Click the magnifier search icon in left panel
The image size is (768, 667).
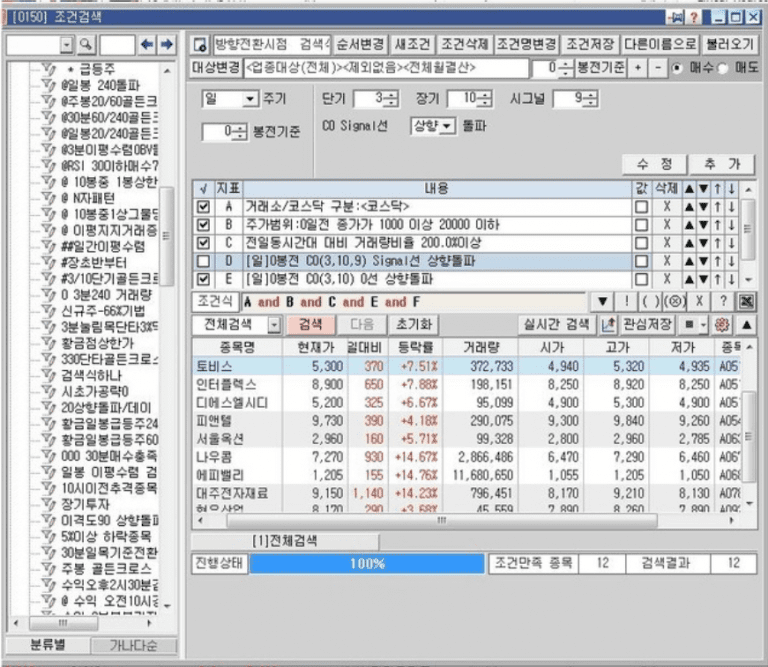coord(86,45)
